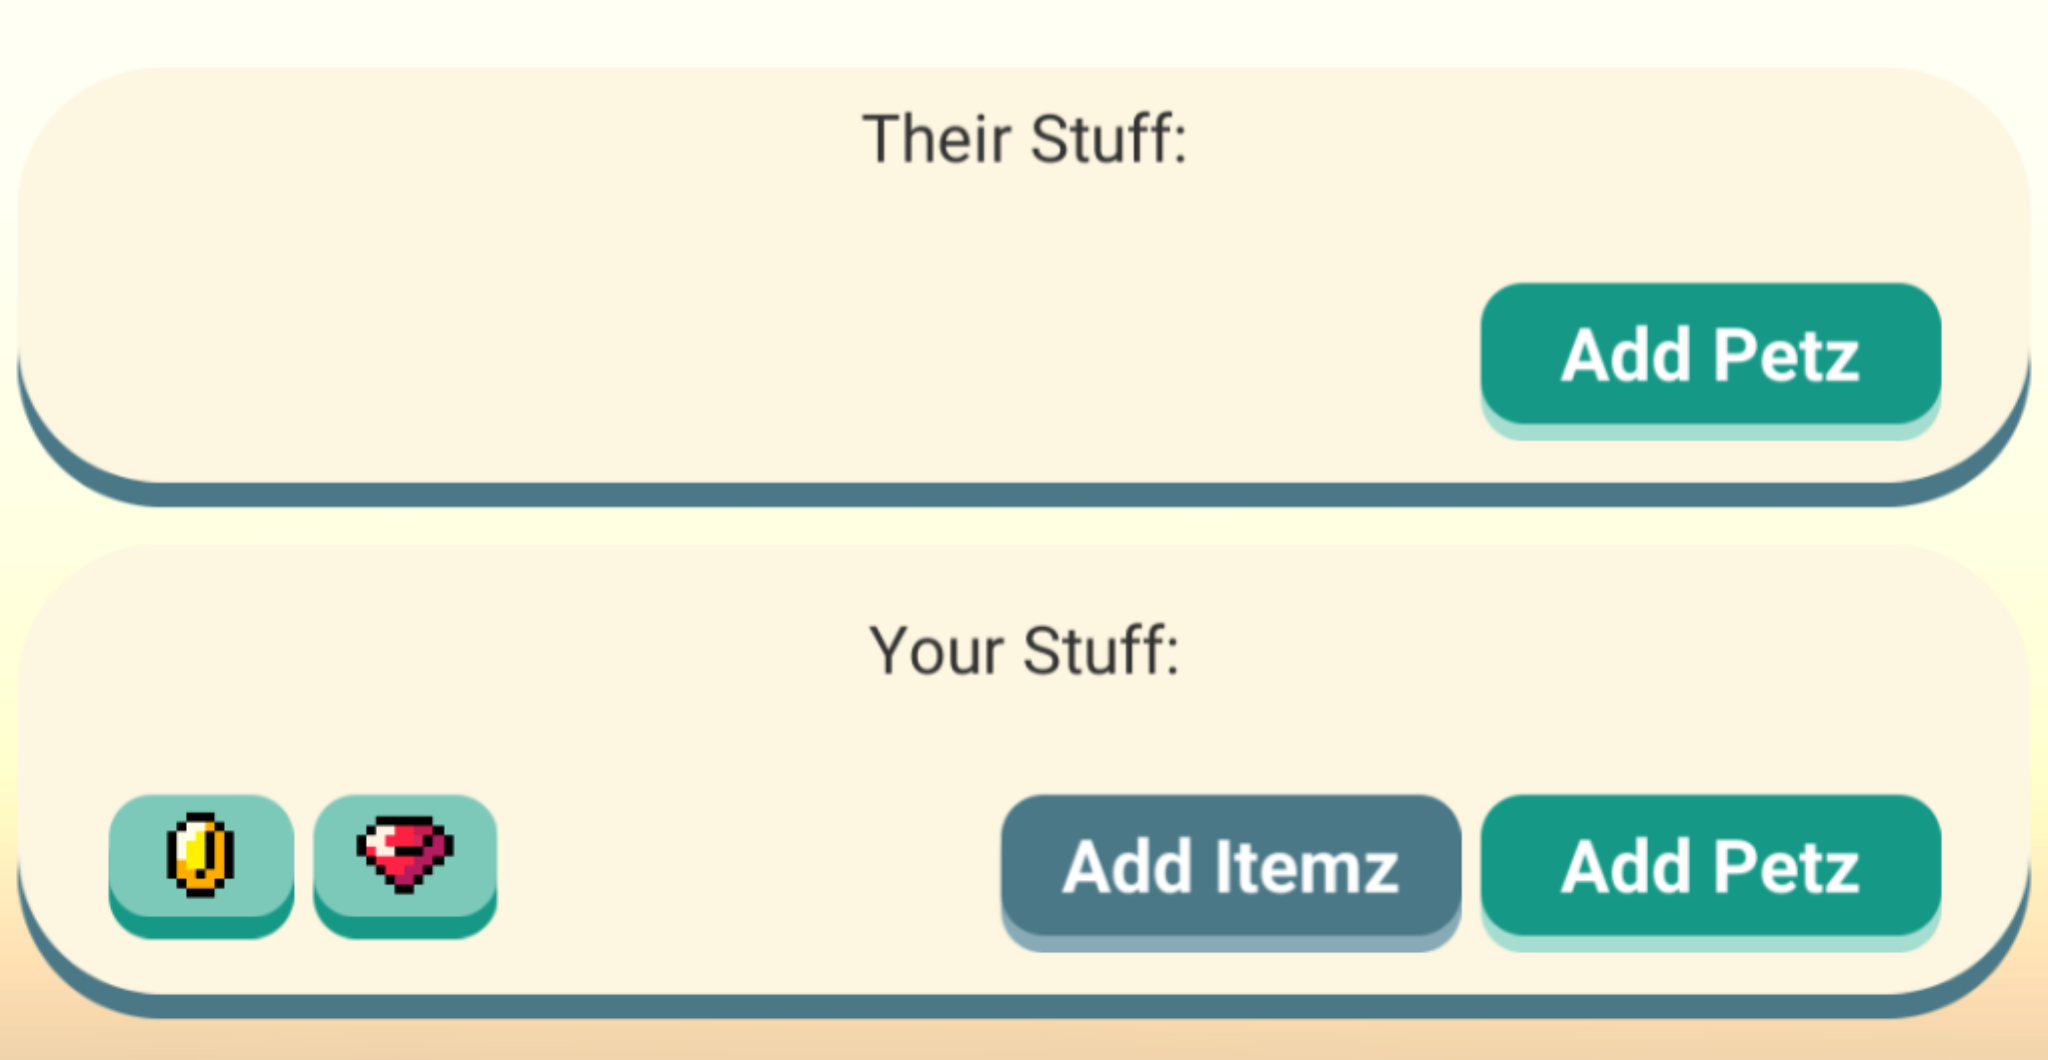Hit the top teal Add Petz button
The height and width of the screenshot is (1060, 2048).
coord(1710,354)
